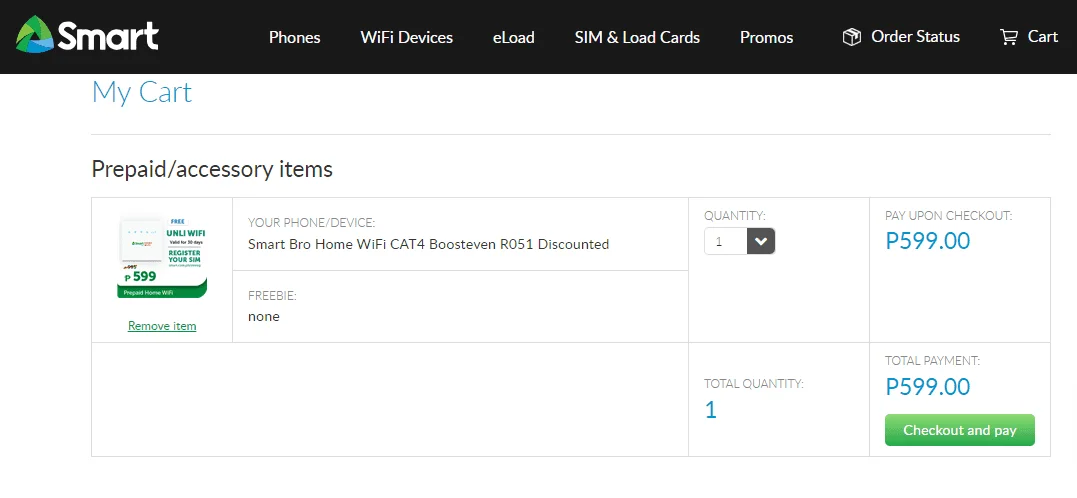1077x498 pixels.
Task: Expand the quantity dropdown arrow
Action: [761, 241]
